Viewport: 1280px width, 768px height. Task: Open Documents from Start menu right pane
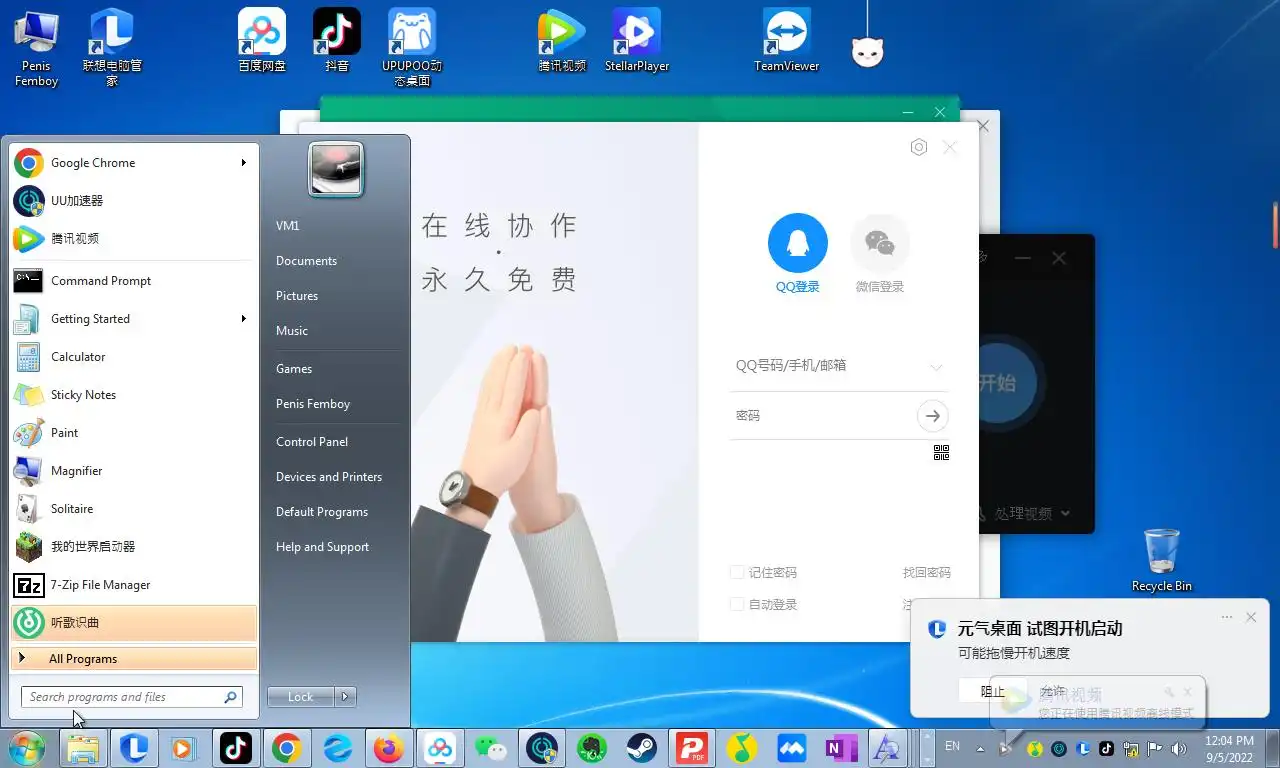[x=306, y=261]
